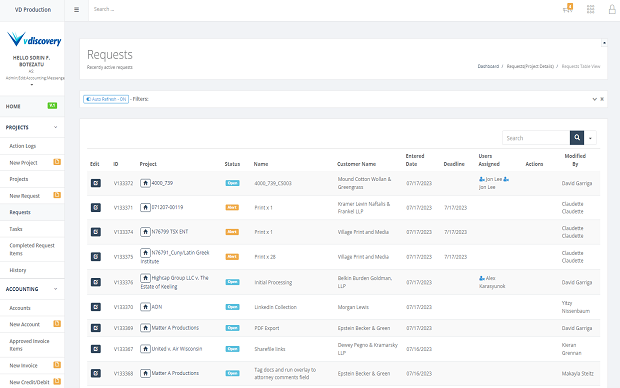Viewport: 620px width, 388px height.
Task: Click the table Search input field
Action: click(x=536, y=138)
